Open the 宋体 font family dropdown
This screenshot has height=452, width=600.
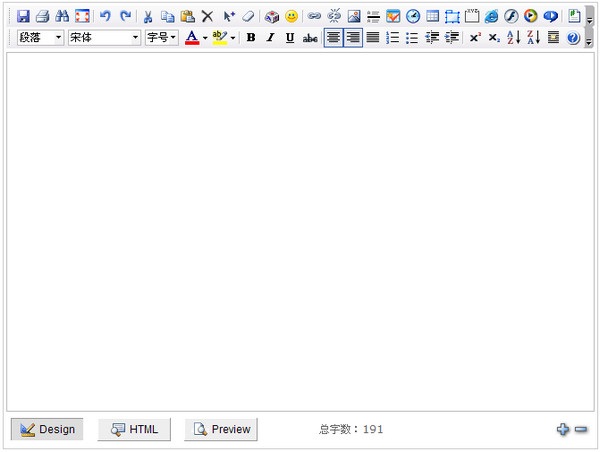[x=104, y=38]
